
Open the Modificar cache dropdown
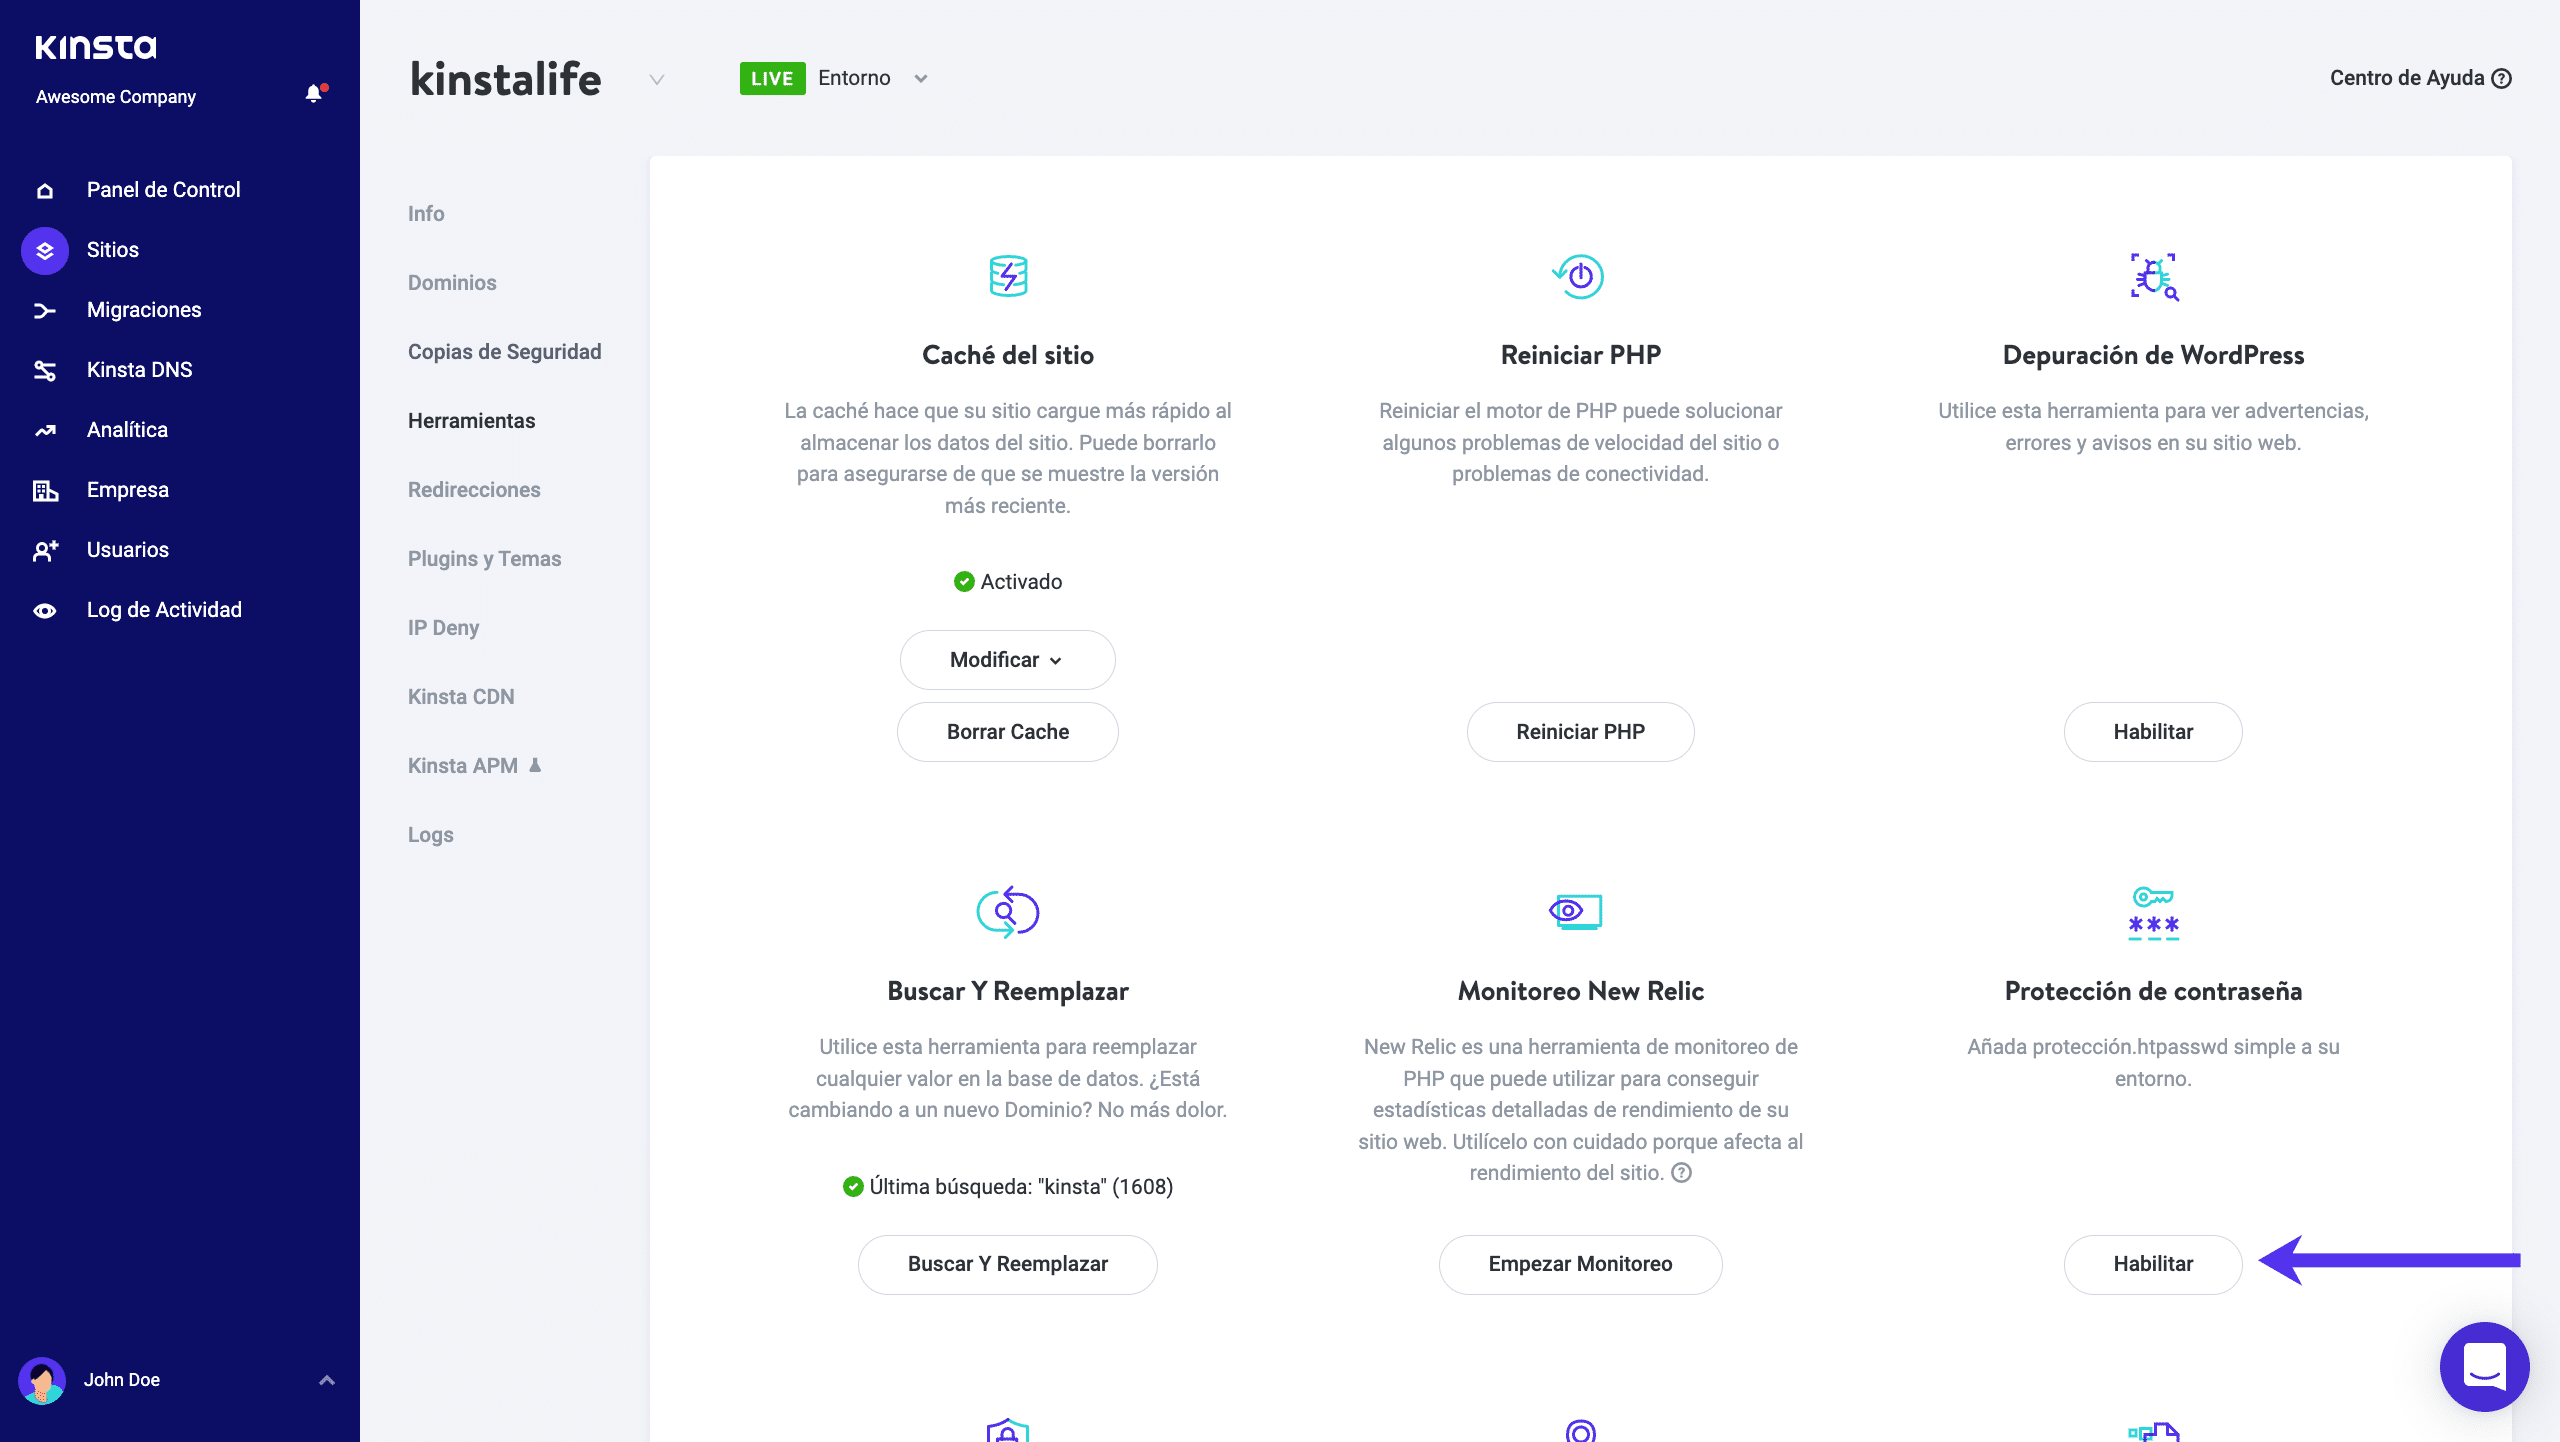(x=1007, y=660)
